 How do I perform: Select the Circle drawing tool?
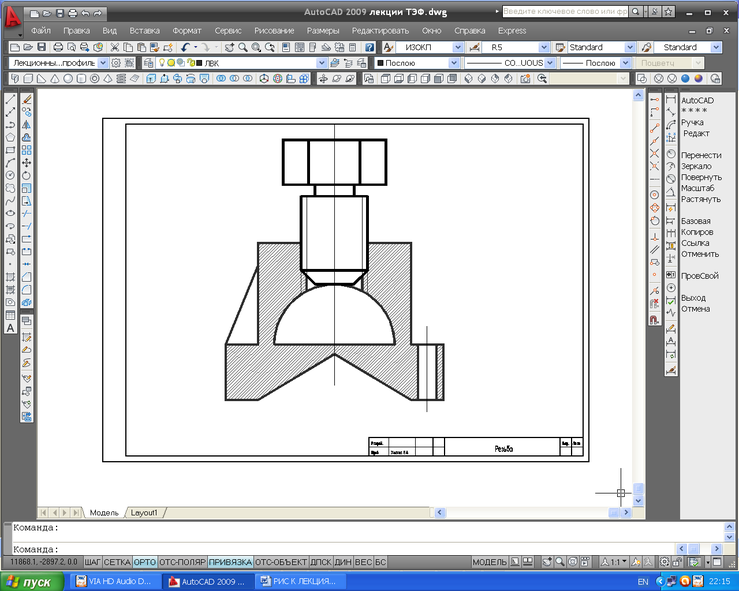[10, 175]
